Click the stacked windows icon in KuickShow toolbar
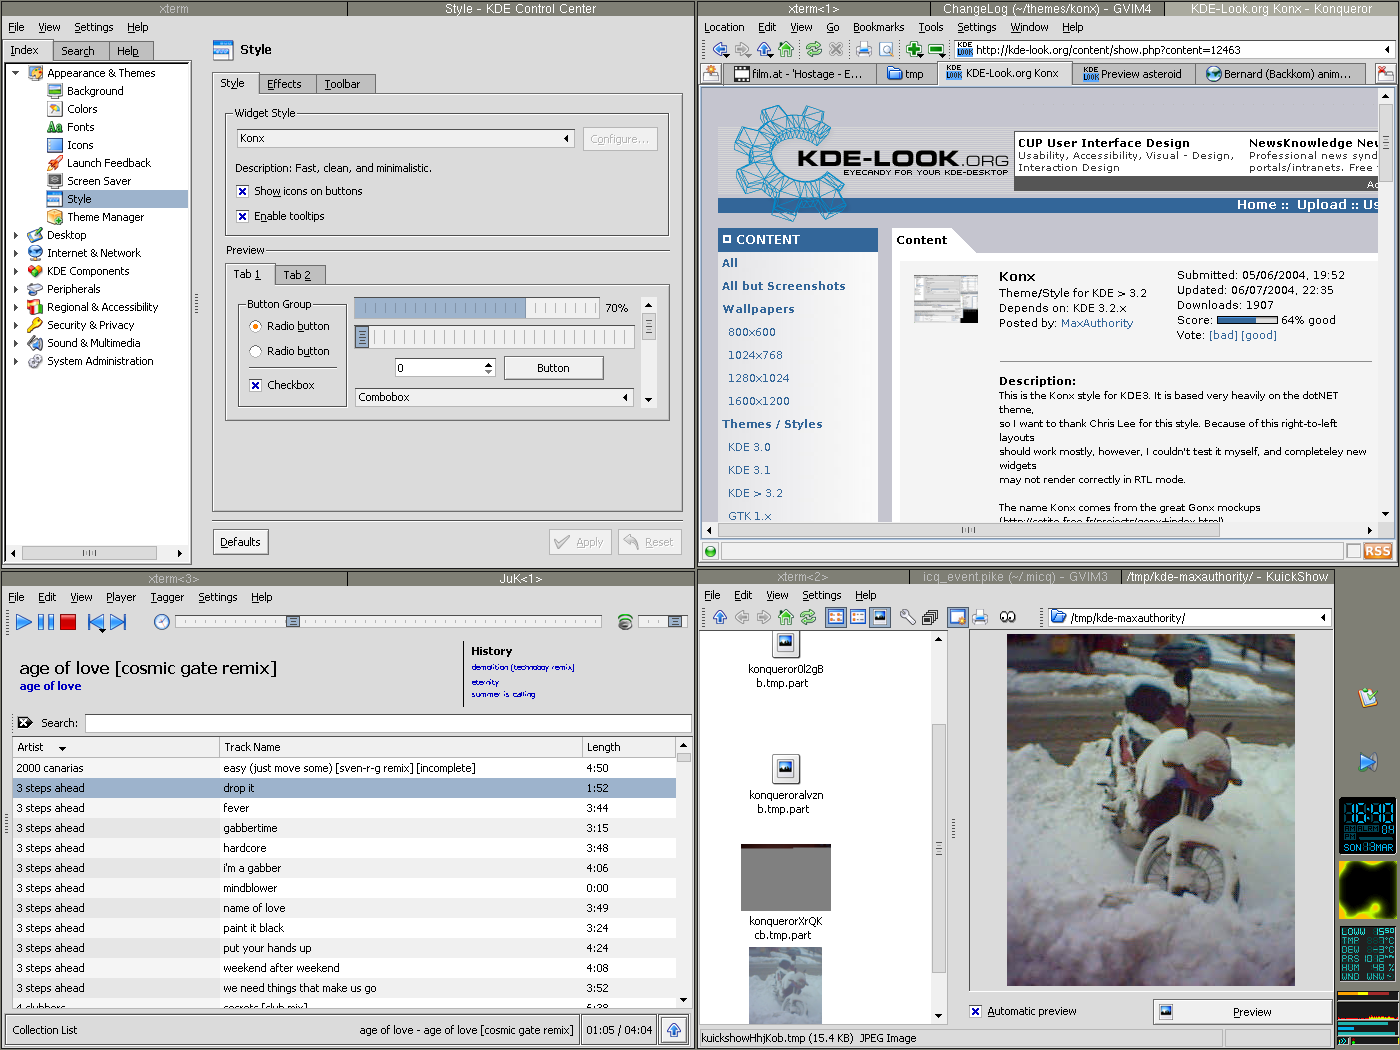 (930, 617)
